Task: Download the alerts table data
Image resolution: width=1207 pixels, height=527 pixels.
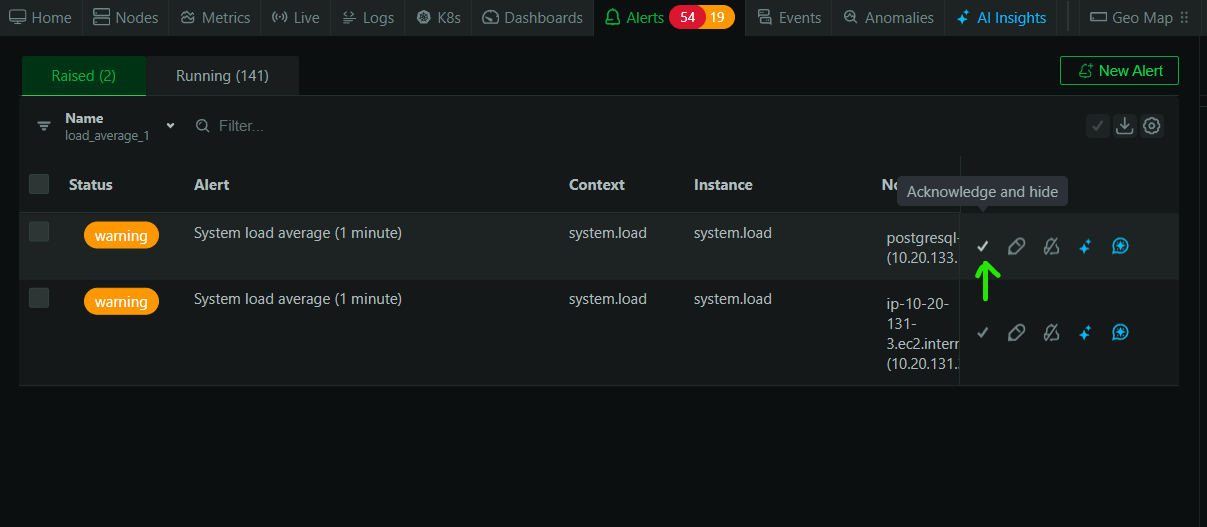Action: point(1124,126)
